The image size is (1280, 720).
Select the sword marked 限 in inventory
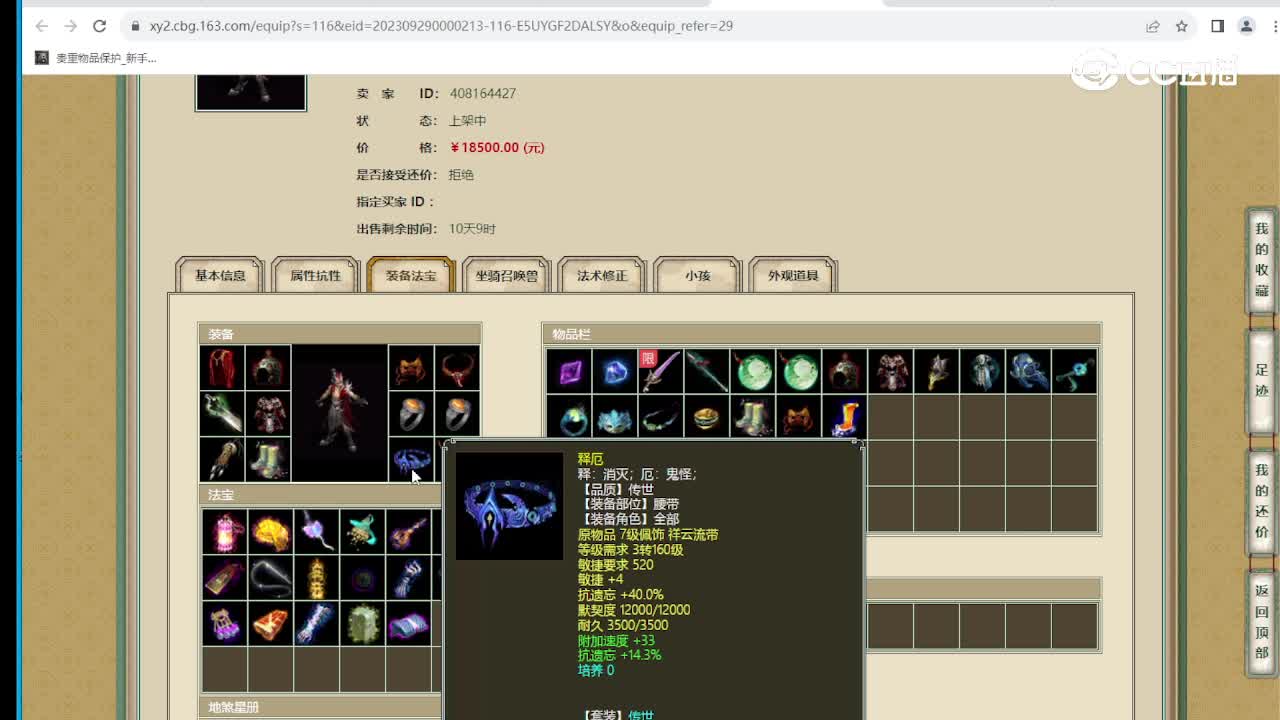click(661, 371)
